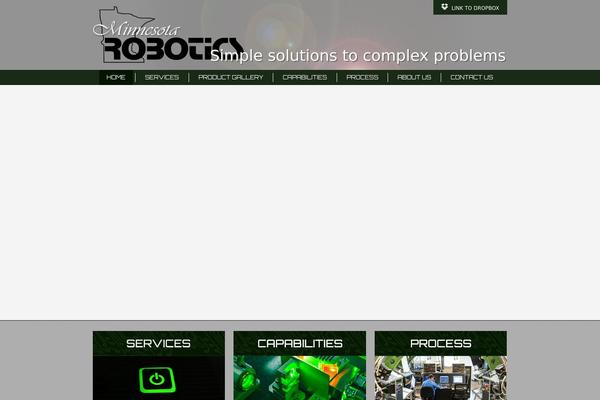The height and width of the screenshot is (400, 600).
Task: Click the green power button icon
Action: pyautogui.click(x=157, y=380)
